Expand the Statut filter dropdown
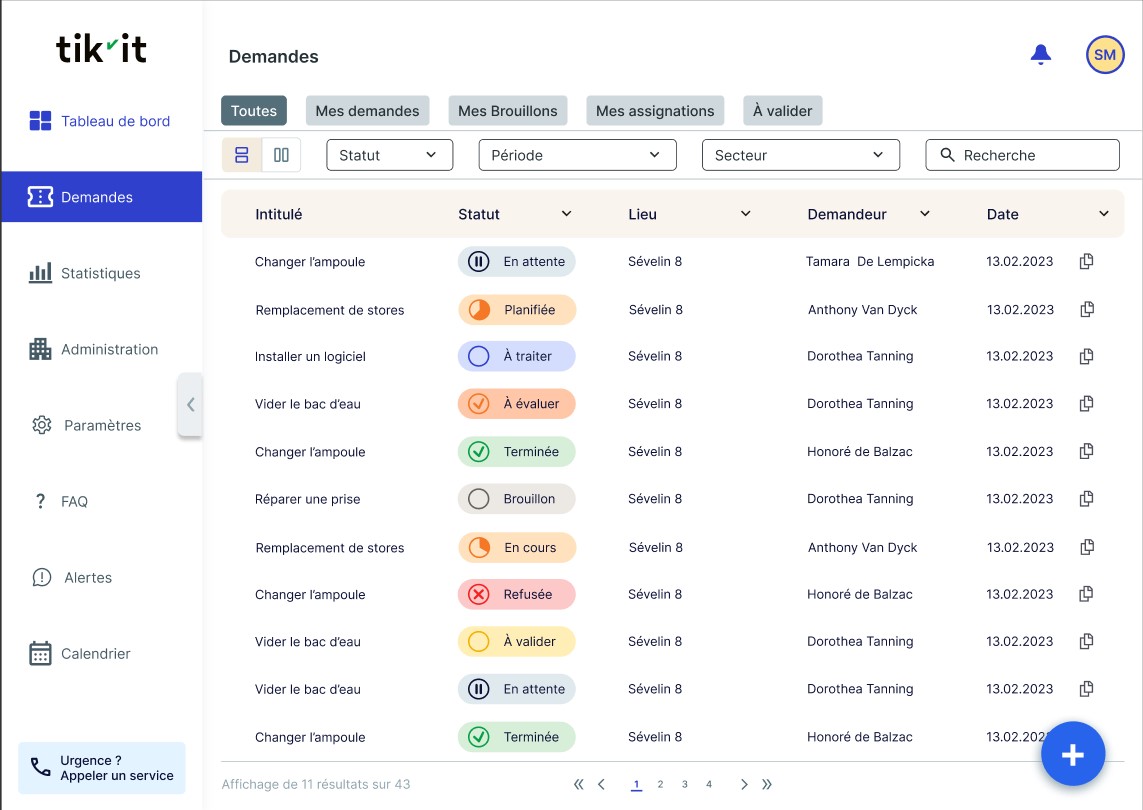This screenshot has width=1143, height=810. 389,155
